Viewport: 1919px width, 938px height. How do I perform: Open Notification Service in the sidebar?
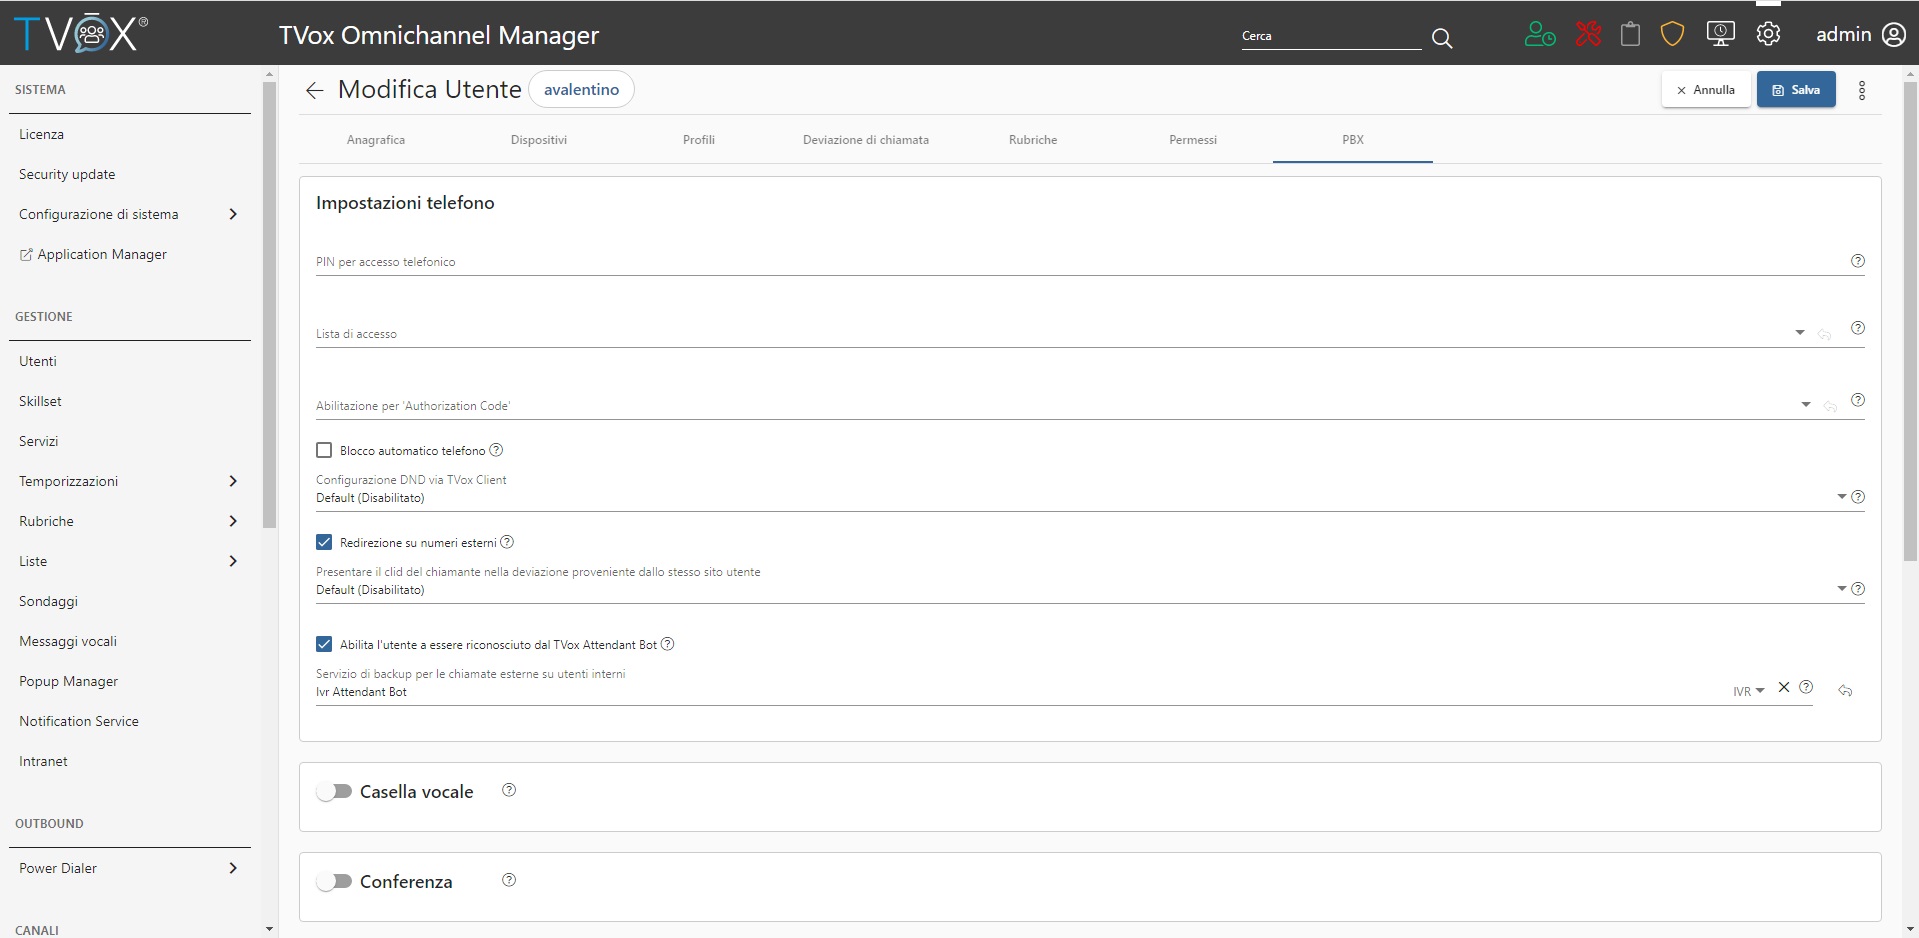[x=79, y=721]
